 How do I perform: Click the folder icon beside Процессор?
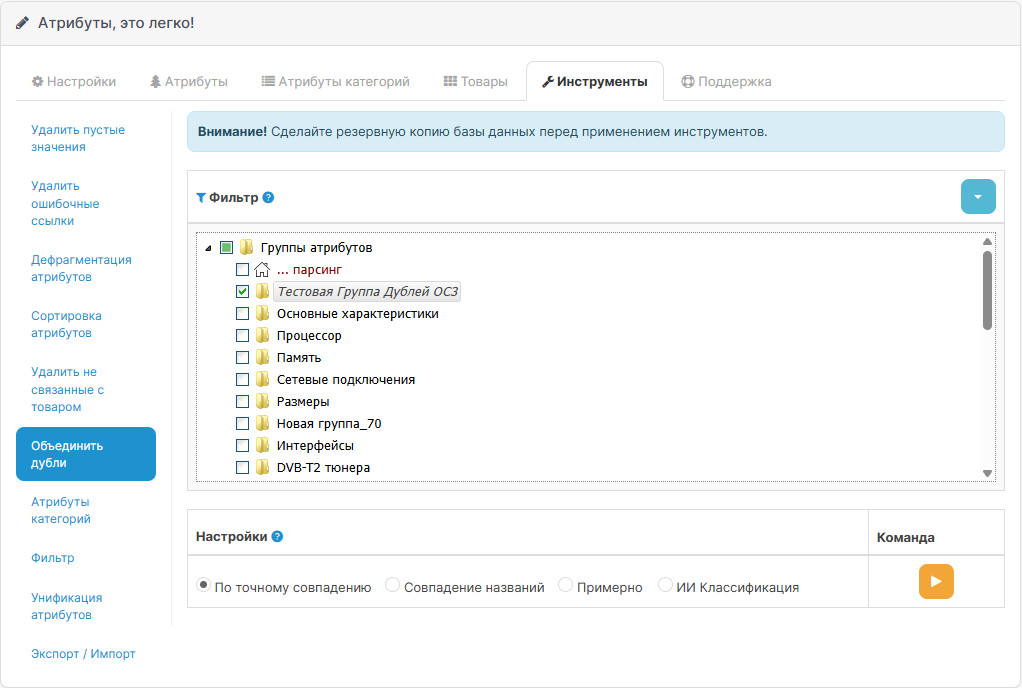262,336
